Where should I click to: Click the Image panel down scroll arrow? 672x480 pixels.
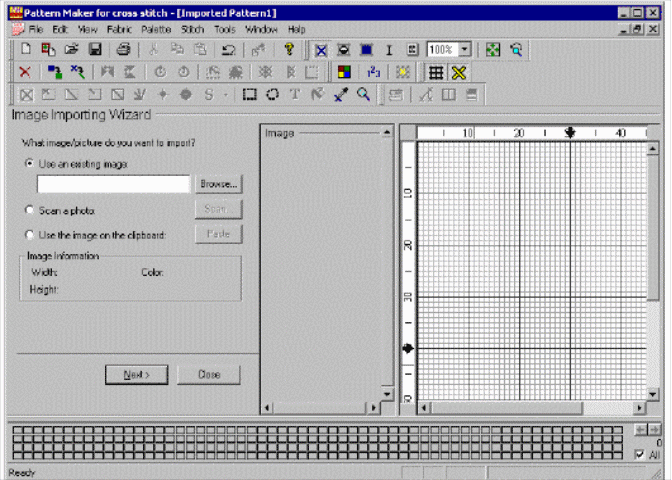(x=387, y=394)
